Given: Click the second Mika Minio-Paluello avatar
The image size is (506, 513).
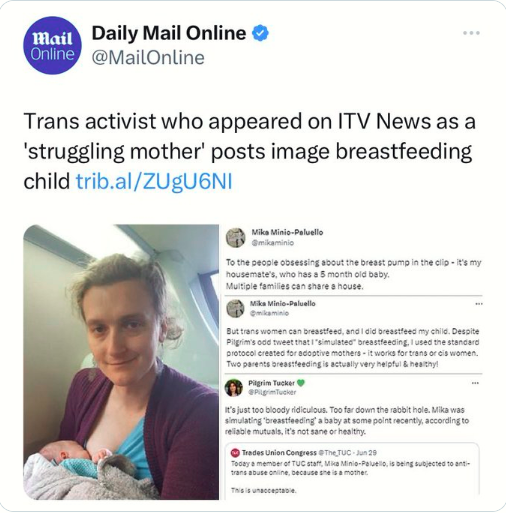Looking at the screenshot, I should (235, 308).
